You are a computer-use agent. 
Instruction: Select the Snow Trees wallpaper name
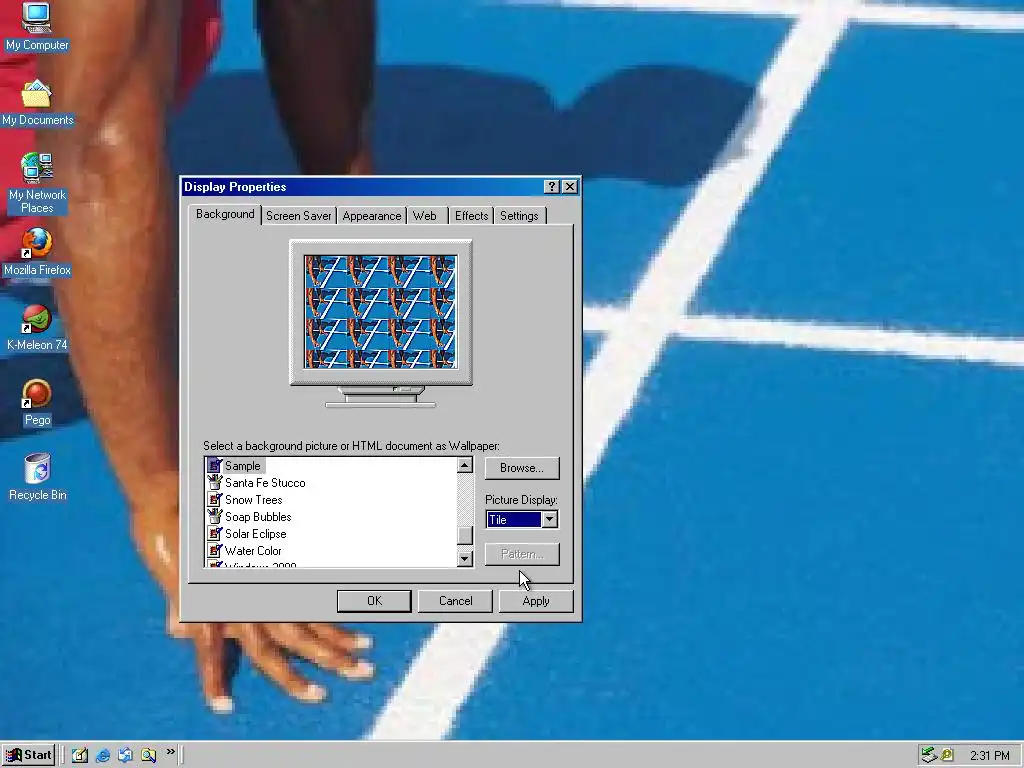(253, 500)
